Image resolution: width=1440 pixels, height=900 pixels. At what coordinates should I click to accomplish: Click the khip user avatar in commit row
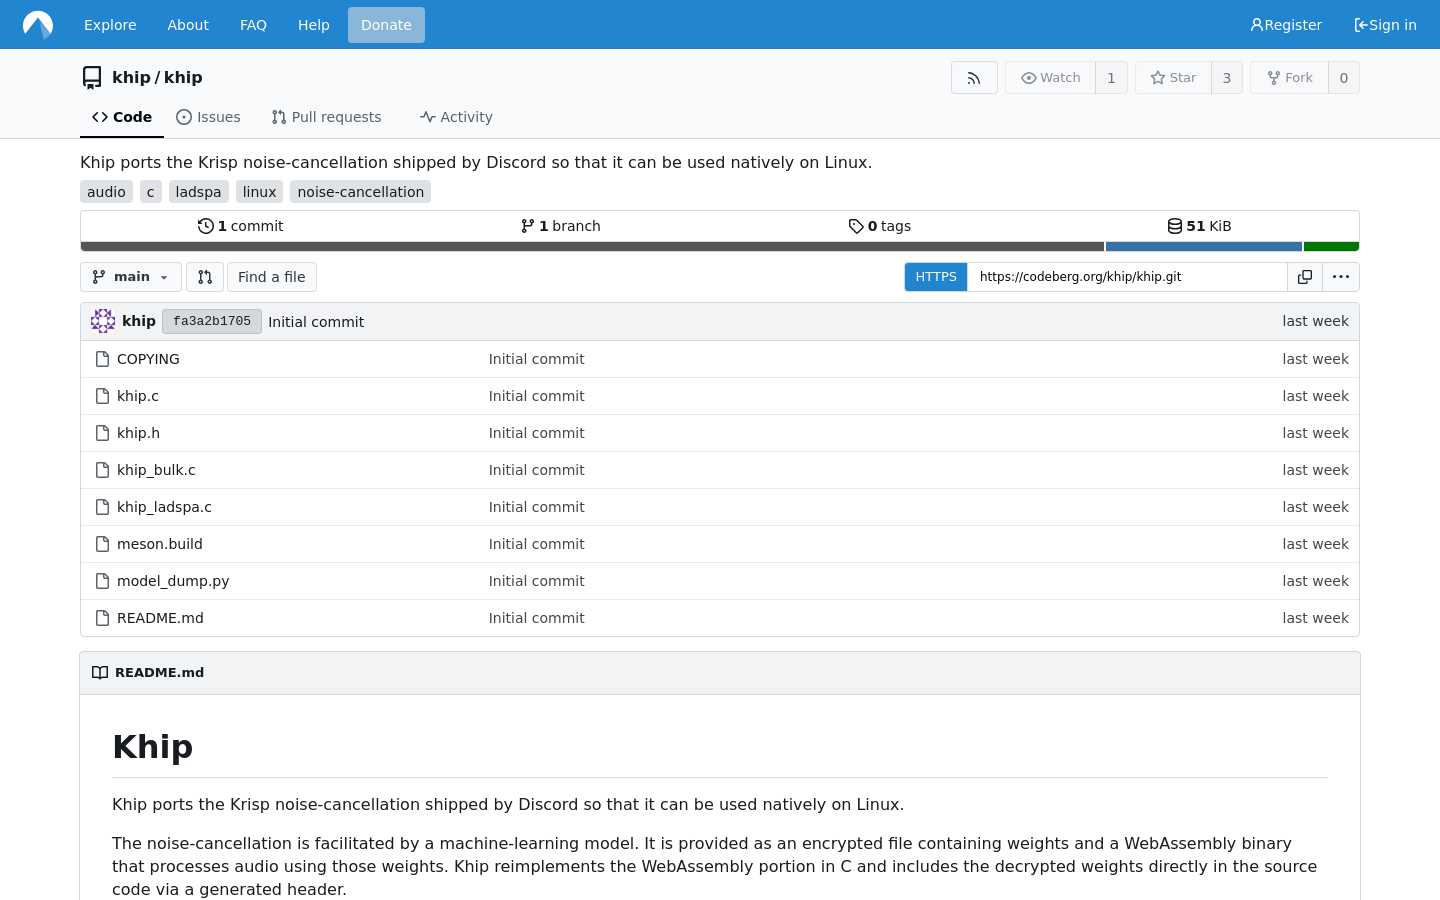[x=103, y=321]
